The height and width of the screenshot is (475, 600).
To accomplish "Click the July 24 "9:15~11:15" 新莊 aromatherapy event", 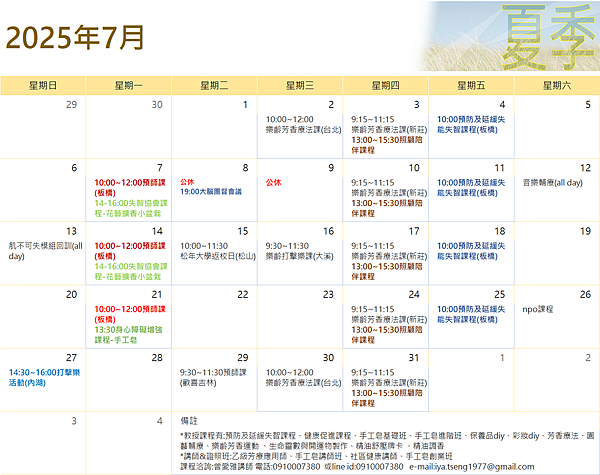I will [389, 314].
